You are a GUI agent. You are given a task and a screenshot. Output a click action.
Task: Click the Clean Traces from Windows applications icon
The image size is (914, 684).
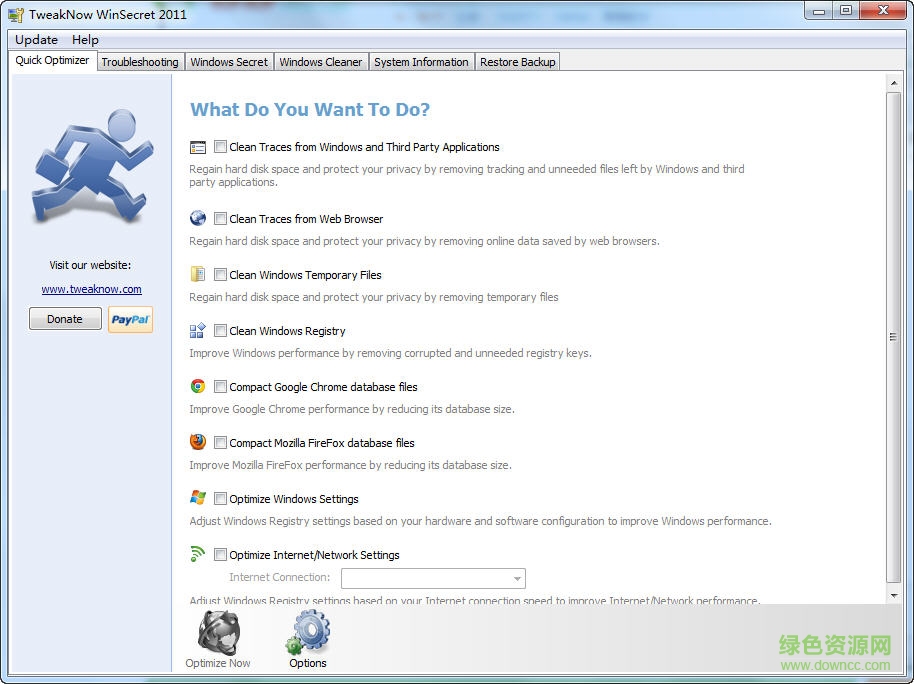[x=198, y=147]
